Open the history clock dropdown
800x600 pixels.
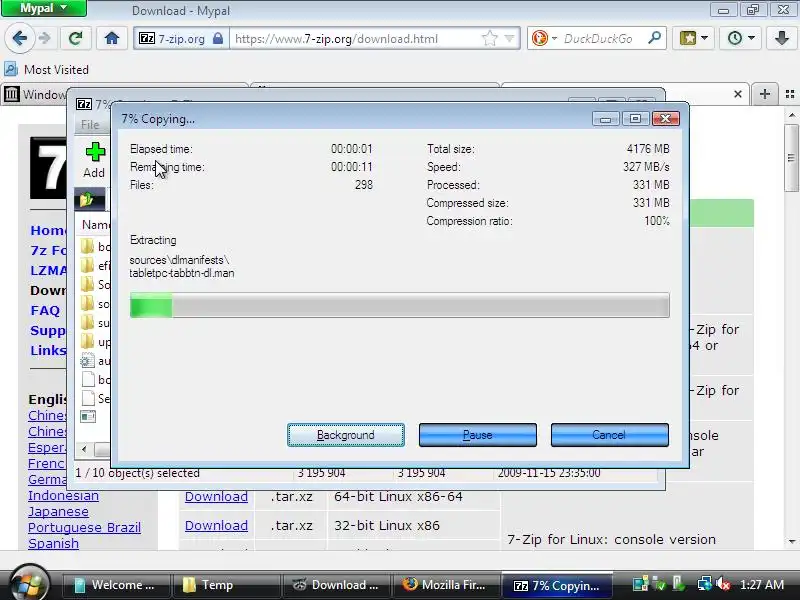(x=740, y=38)
